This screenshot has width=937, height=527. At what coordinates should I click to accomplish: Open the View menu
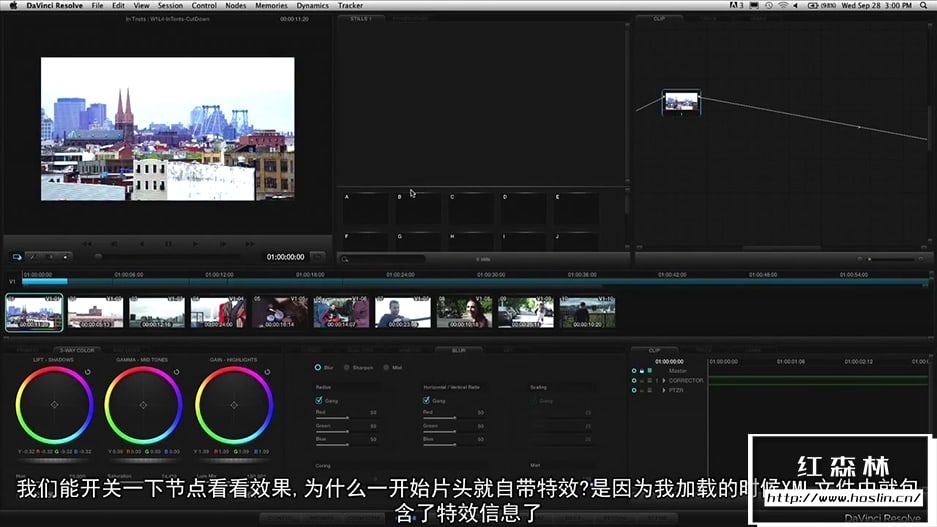pos(141,5)
